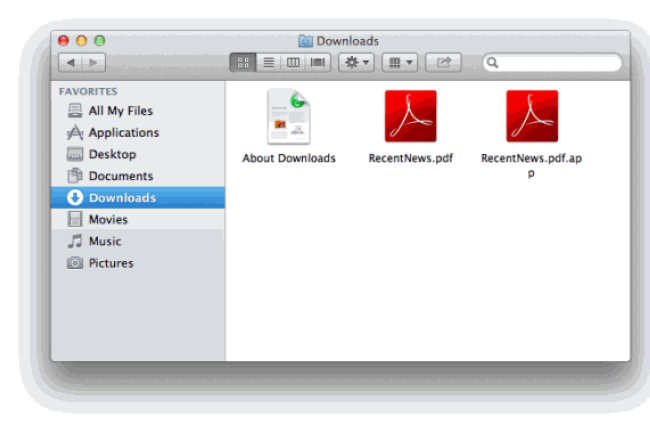Open the Action gear dropdown menu
650x433 pixels.
[356, 63]
